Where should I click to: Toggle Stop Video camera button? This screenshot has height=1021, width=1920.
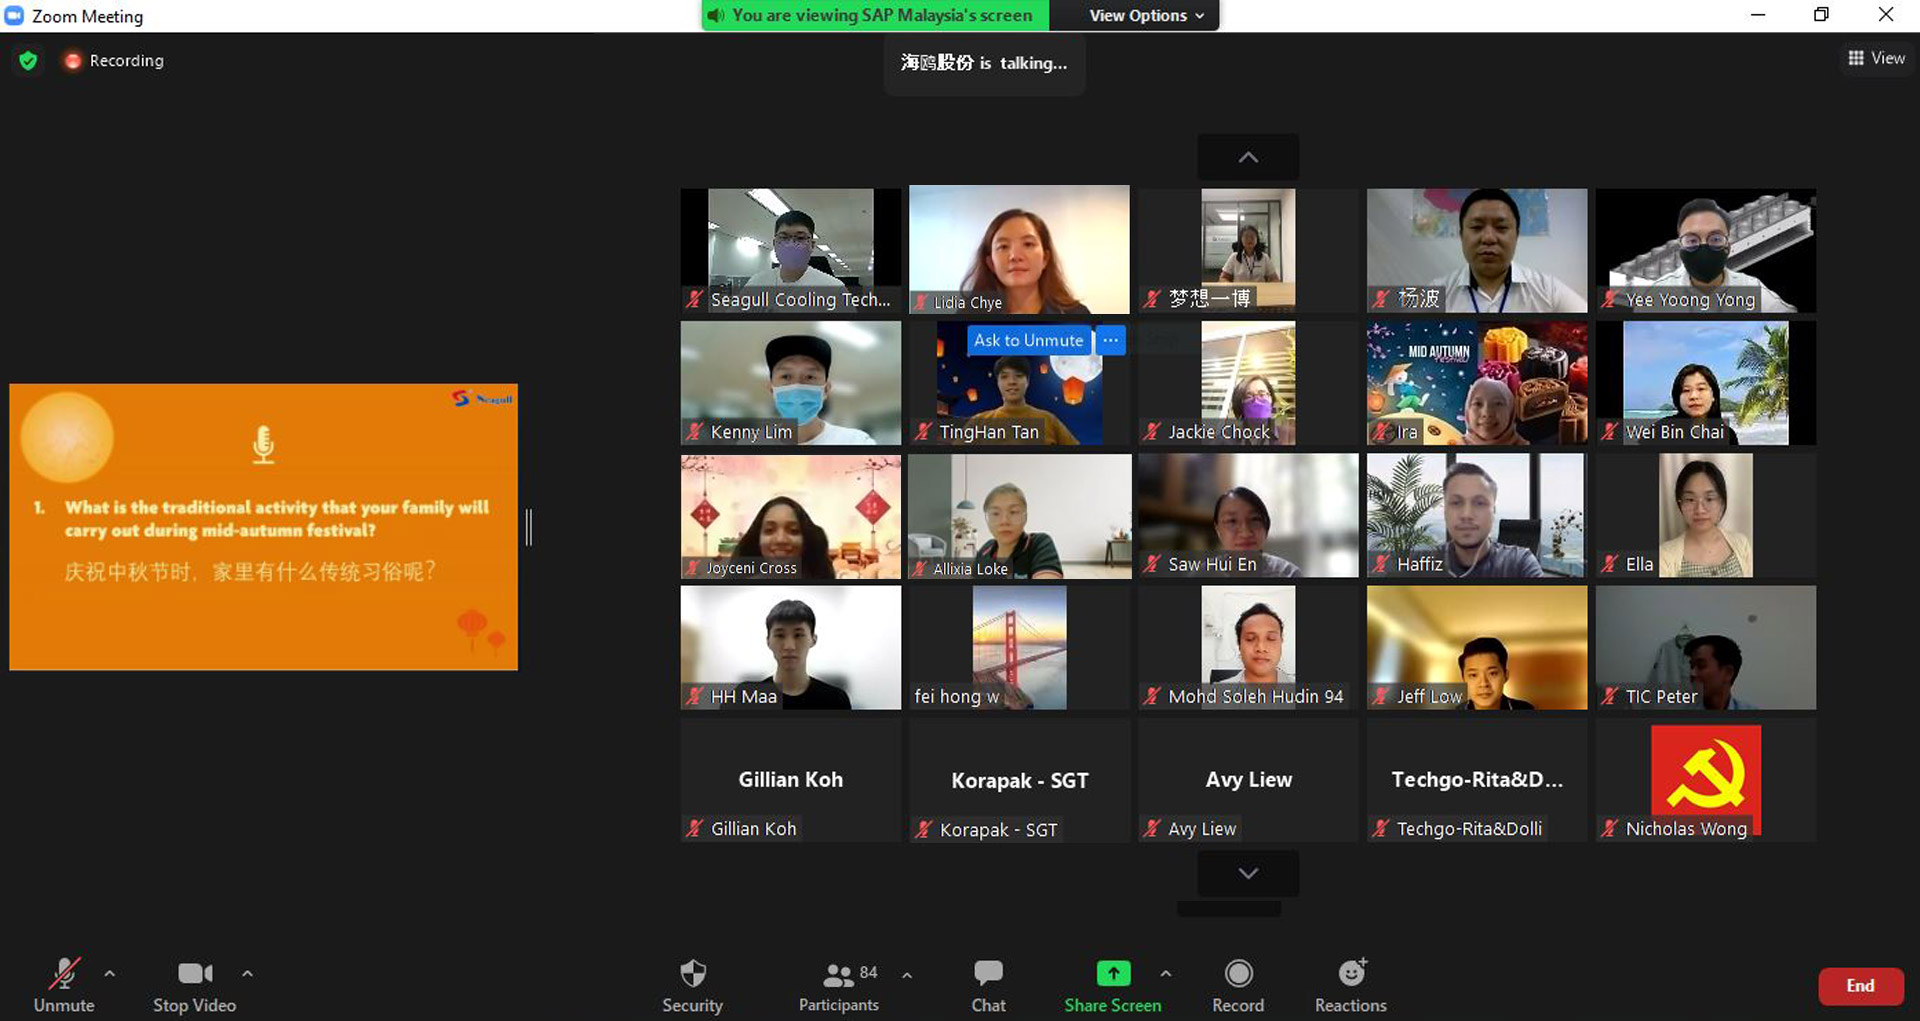pyautogui.click(x=194, y=974)
